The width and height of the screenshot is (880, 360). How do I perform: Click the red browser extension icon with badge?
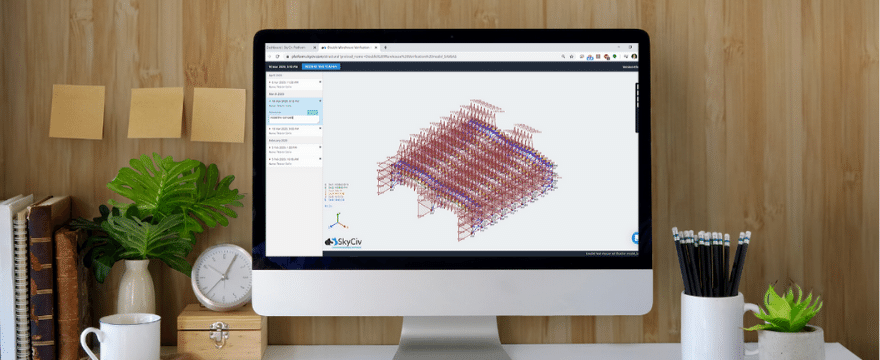606,57
